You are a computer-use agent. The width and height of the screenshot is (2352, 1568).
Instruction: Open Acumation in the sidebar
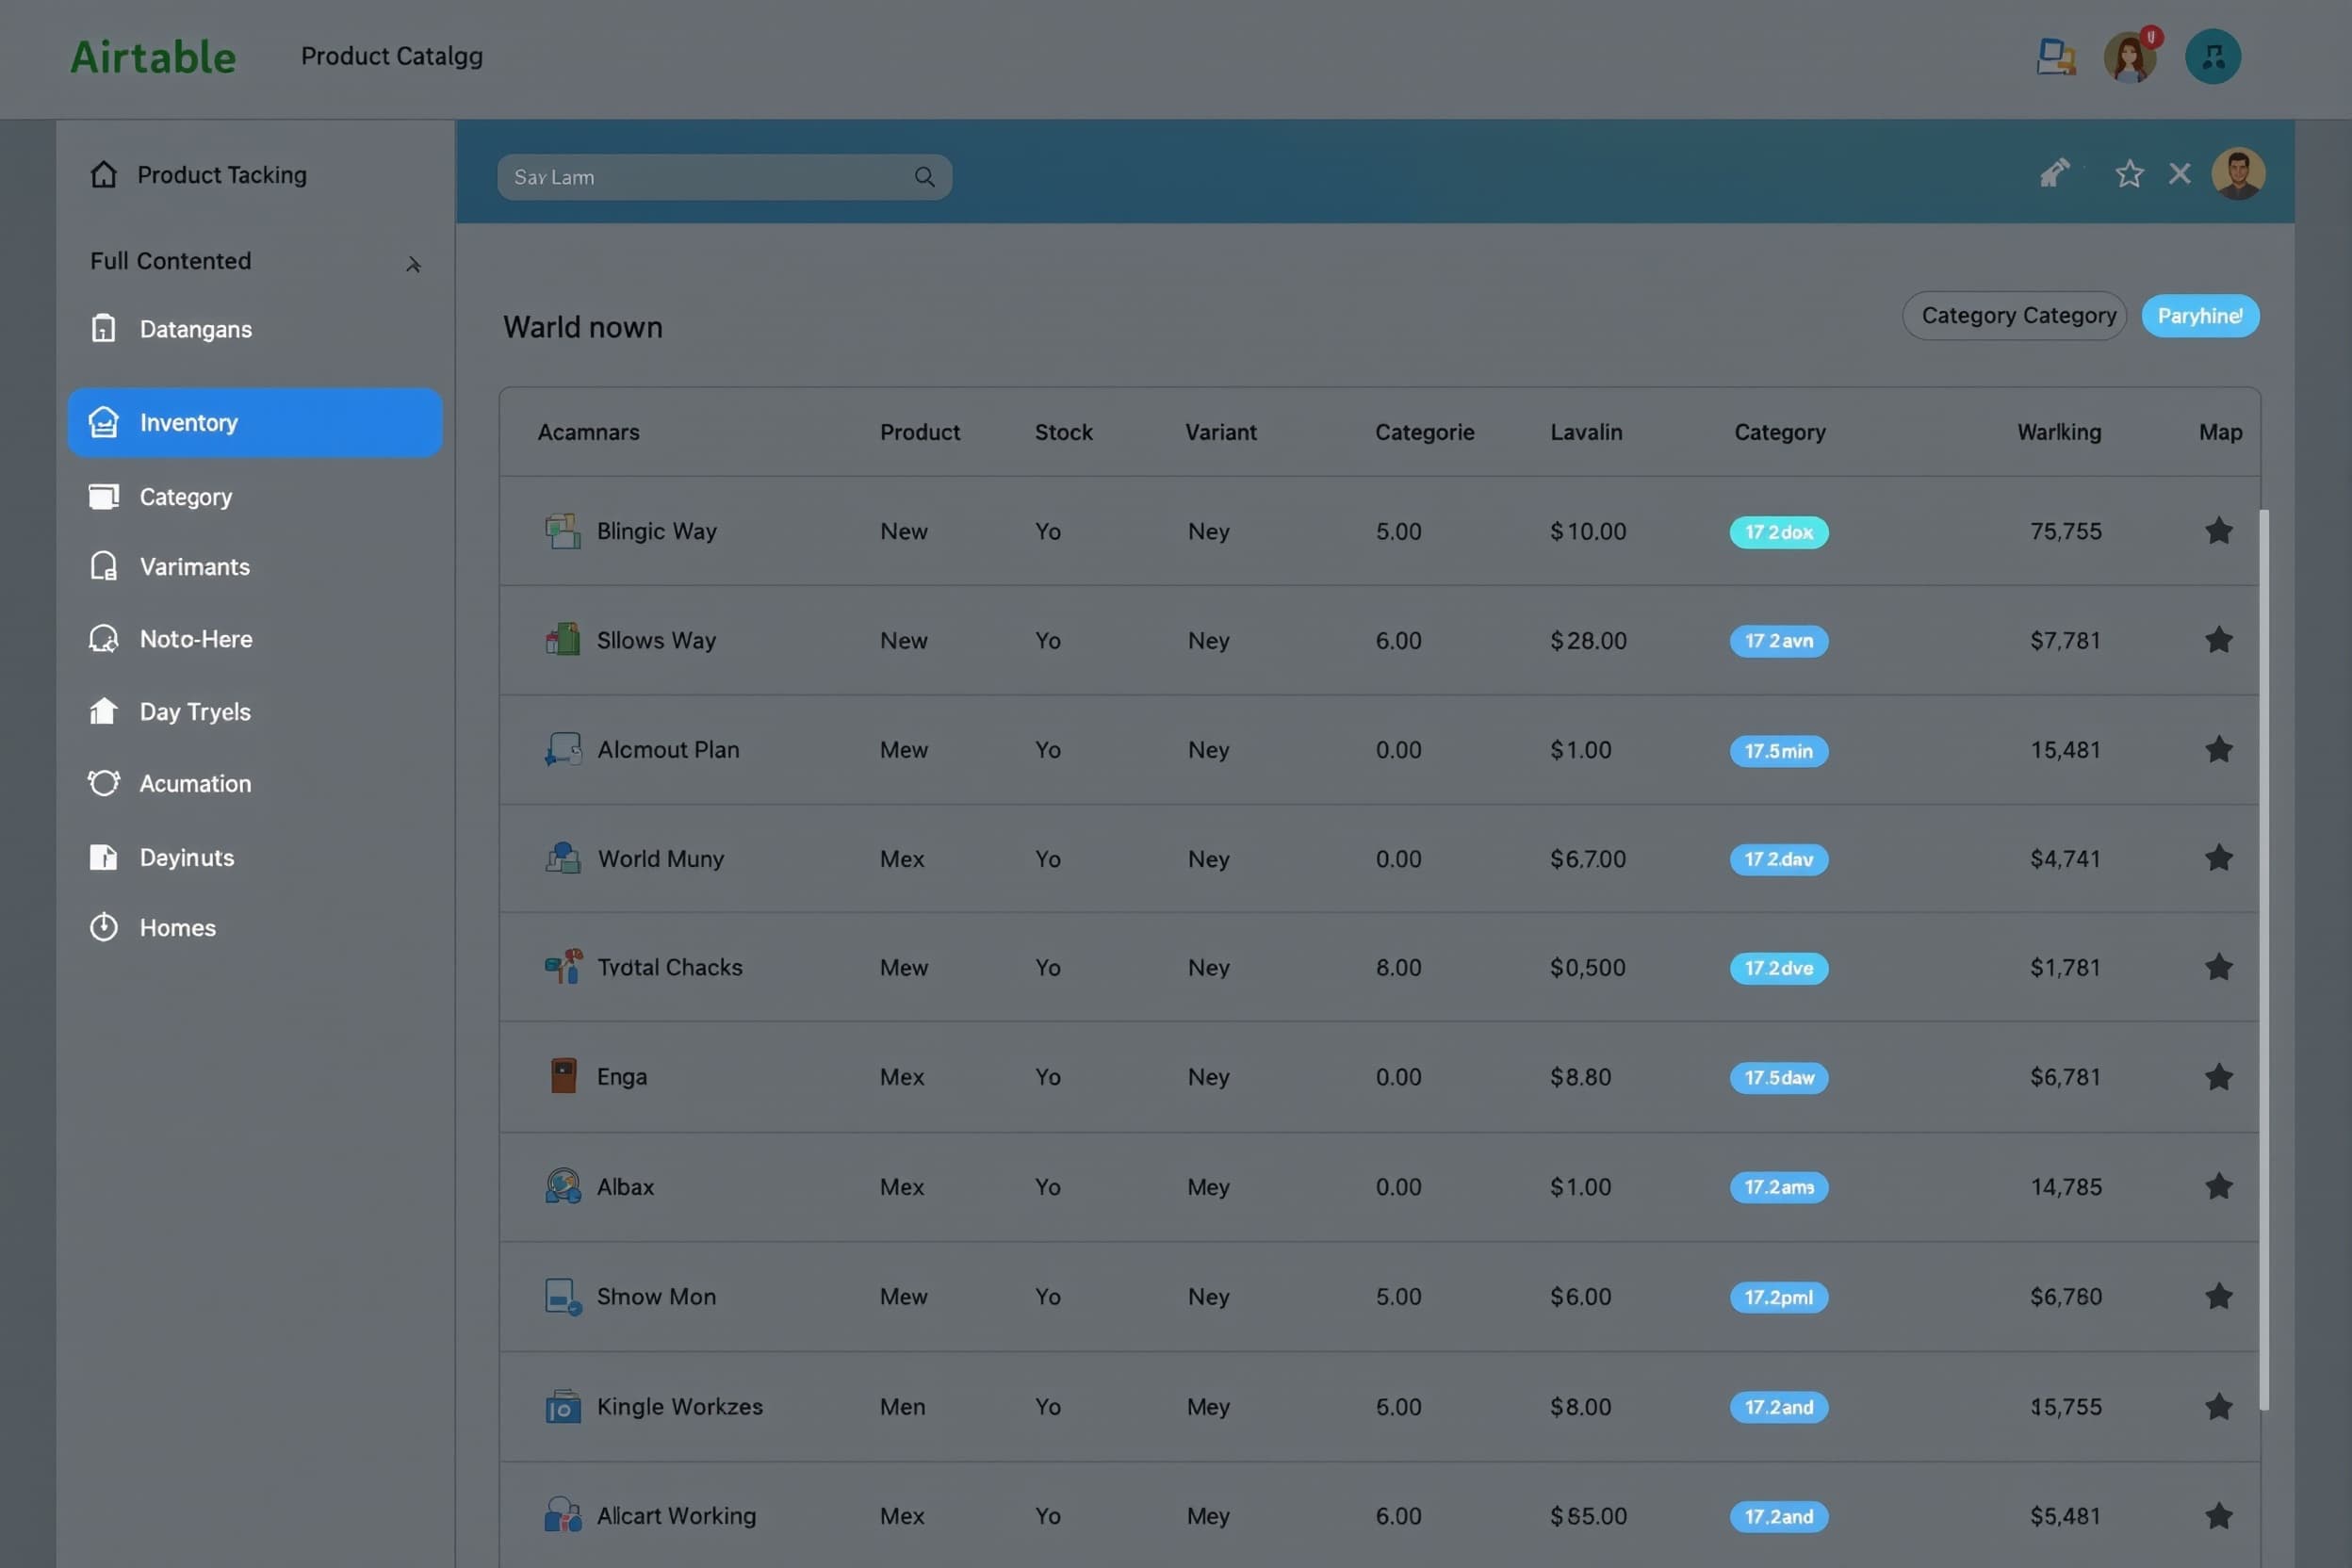pyautogui.click(x=170, y=784)
